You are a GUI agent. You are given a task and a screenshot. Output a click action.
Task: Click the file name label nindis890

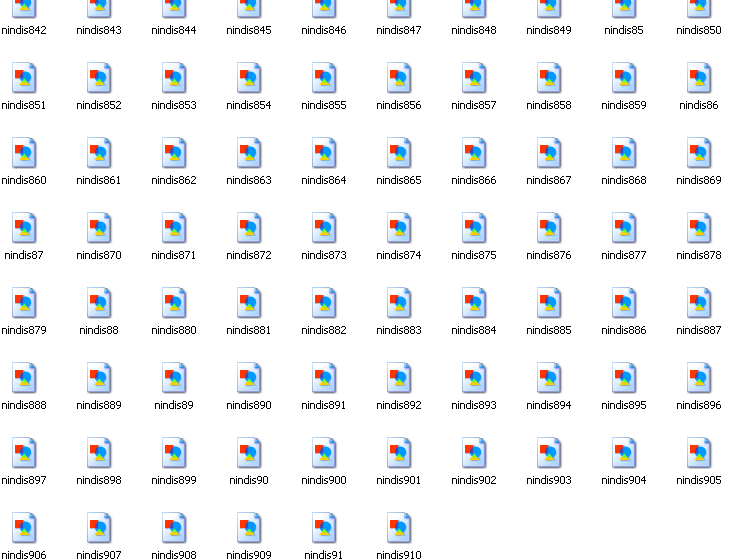249,405
